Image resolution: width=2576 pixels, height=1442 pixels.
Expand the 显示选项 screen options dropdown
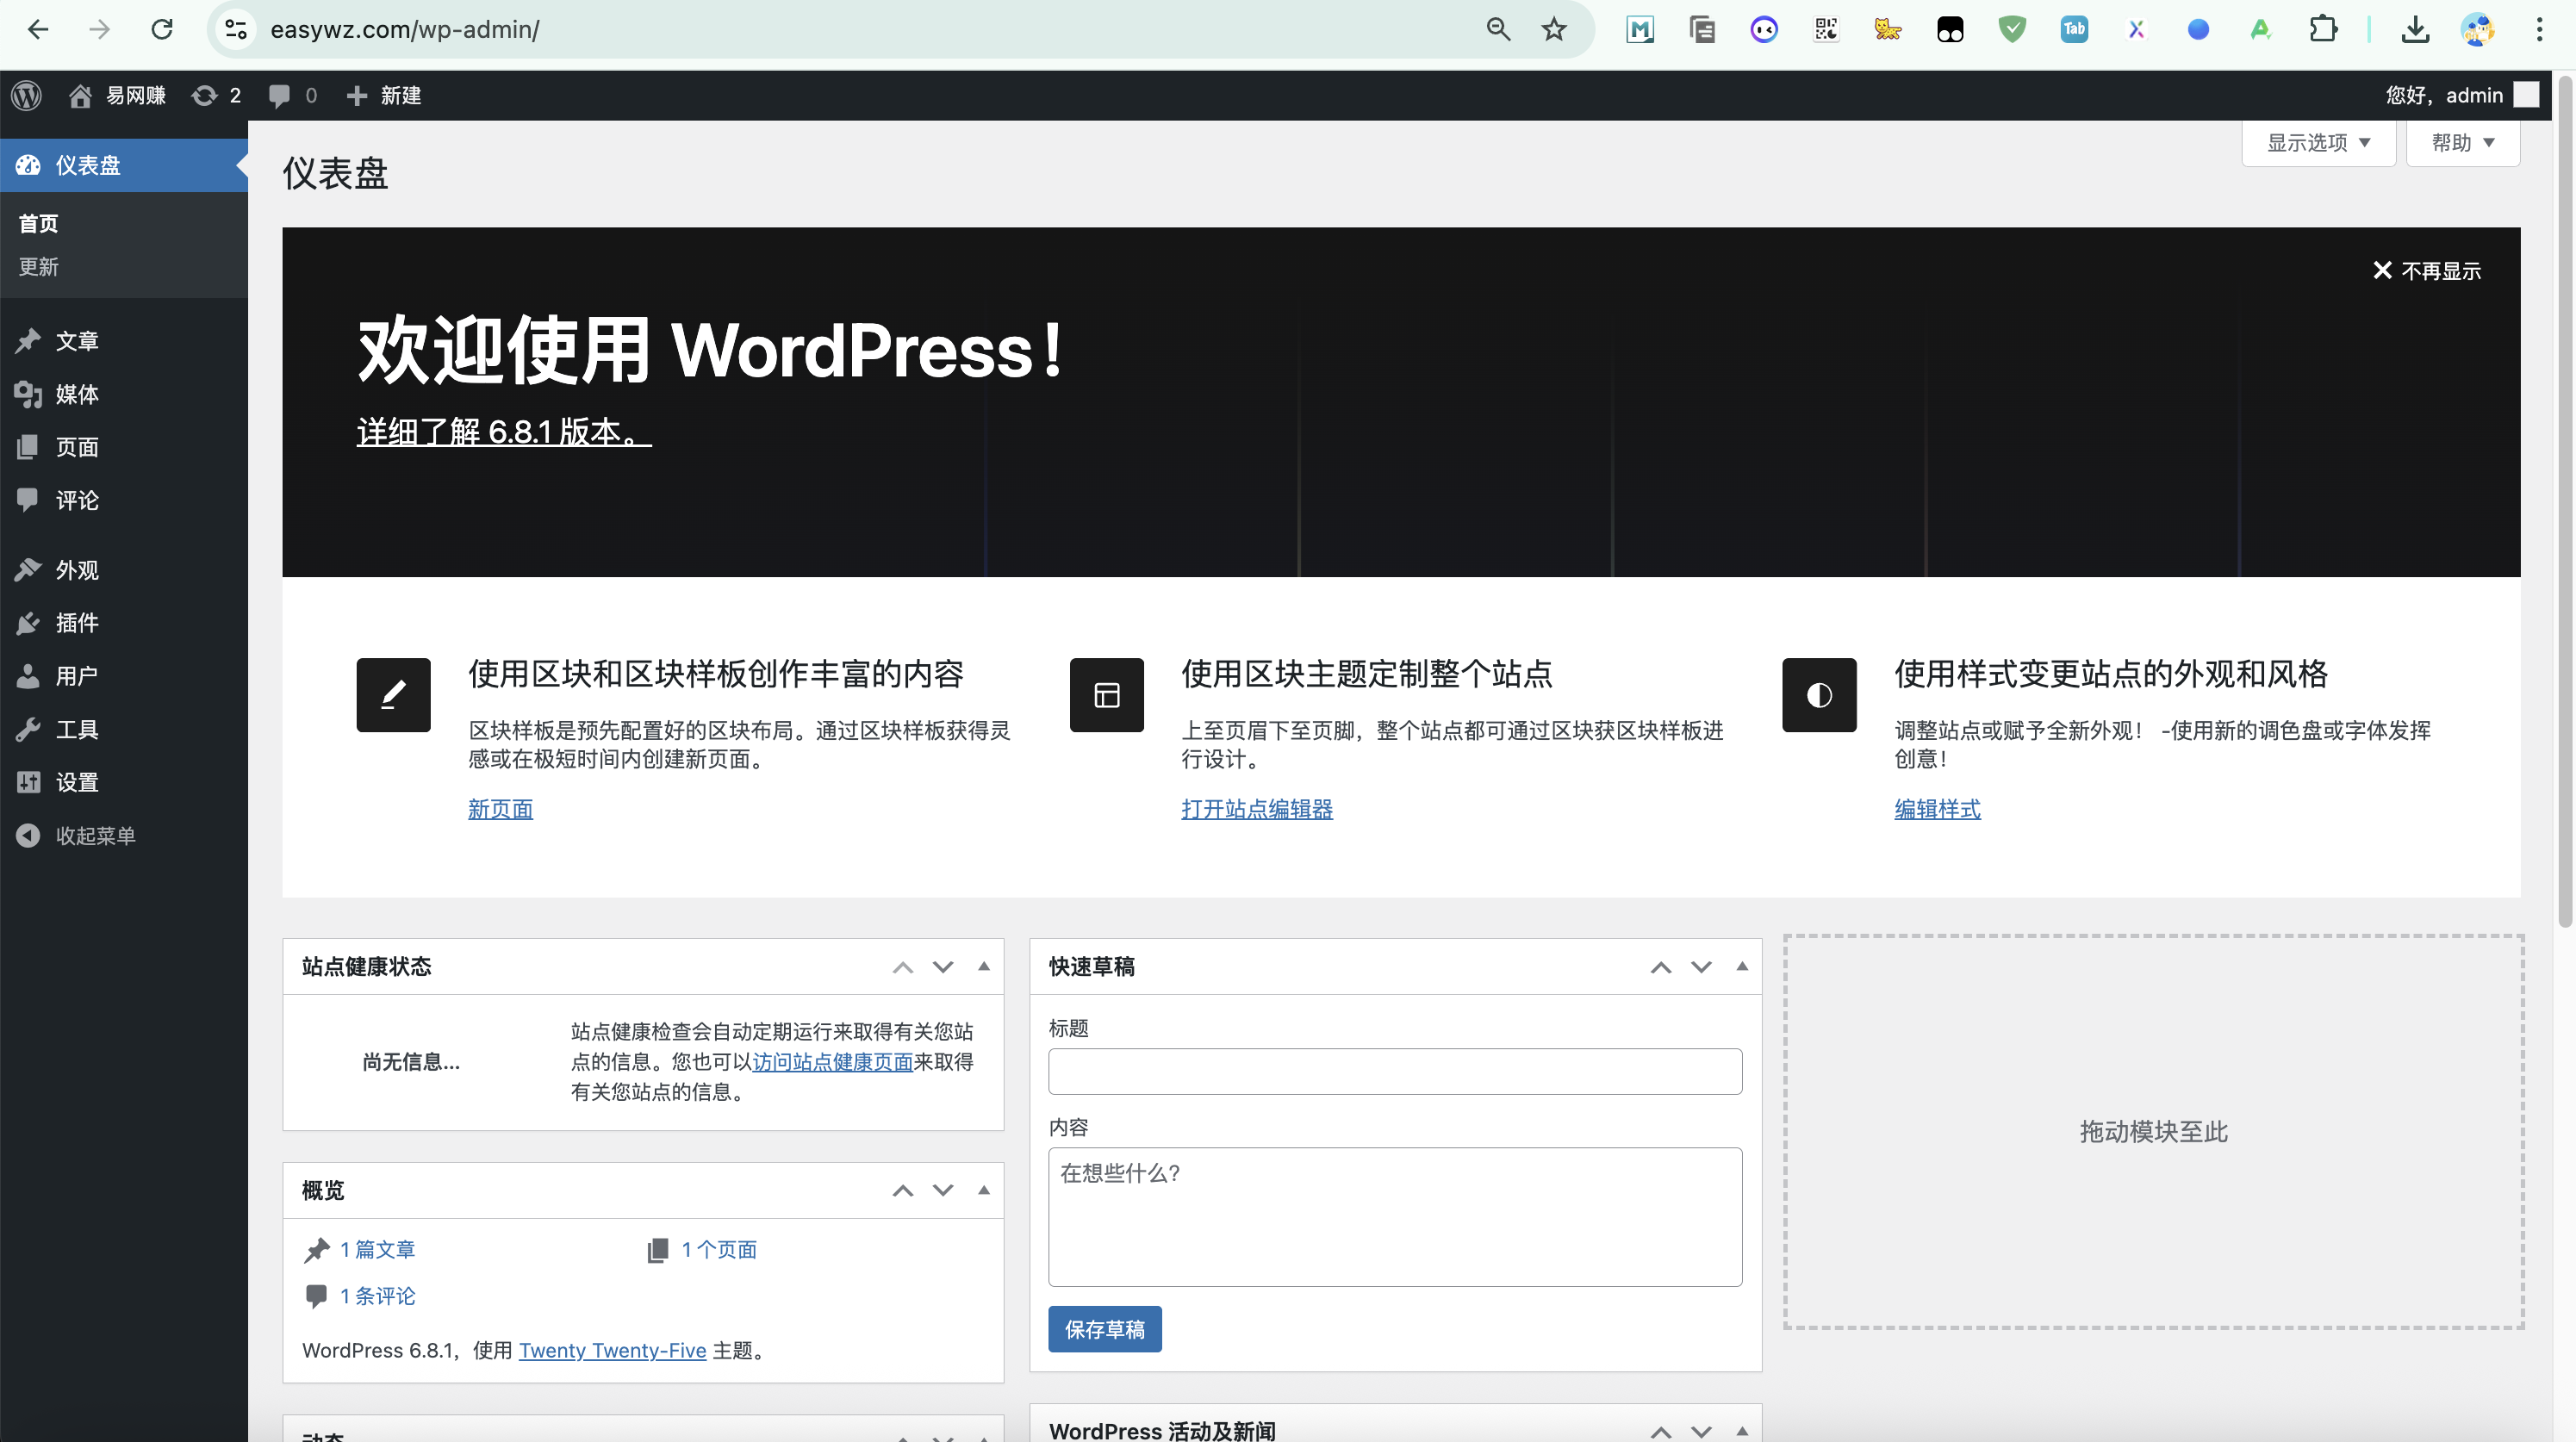pos(2317,143)
